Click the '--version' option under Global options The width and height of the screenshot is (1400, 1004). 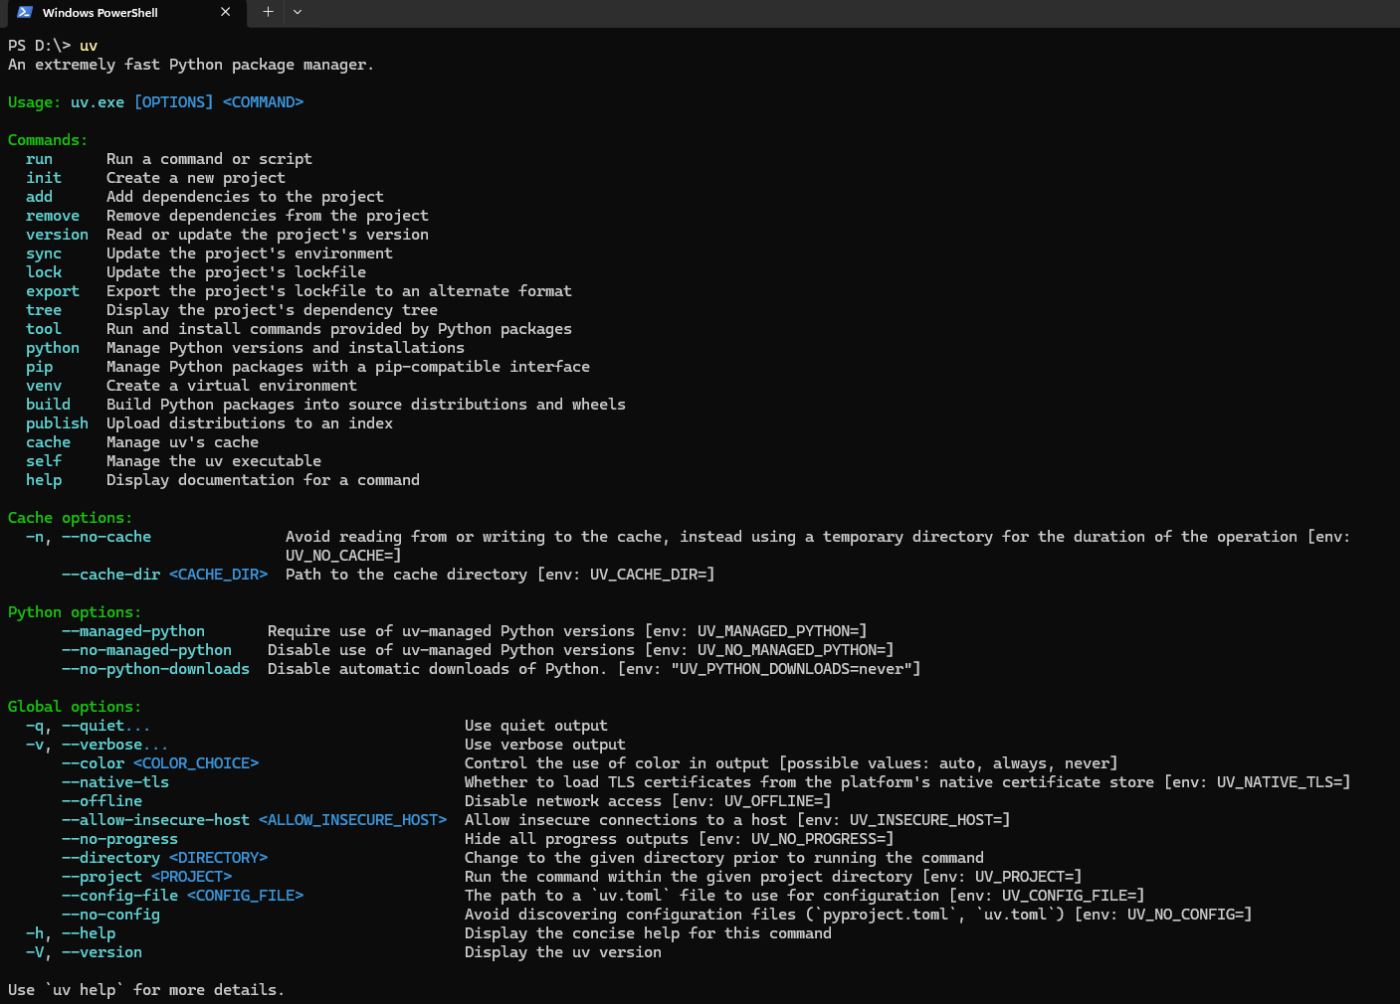click(x=102, y=953)
